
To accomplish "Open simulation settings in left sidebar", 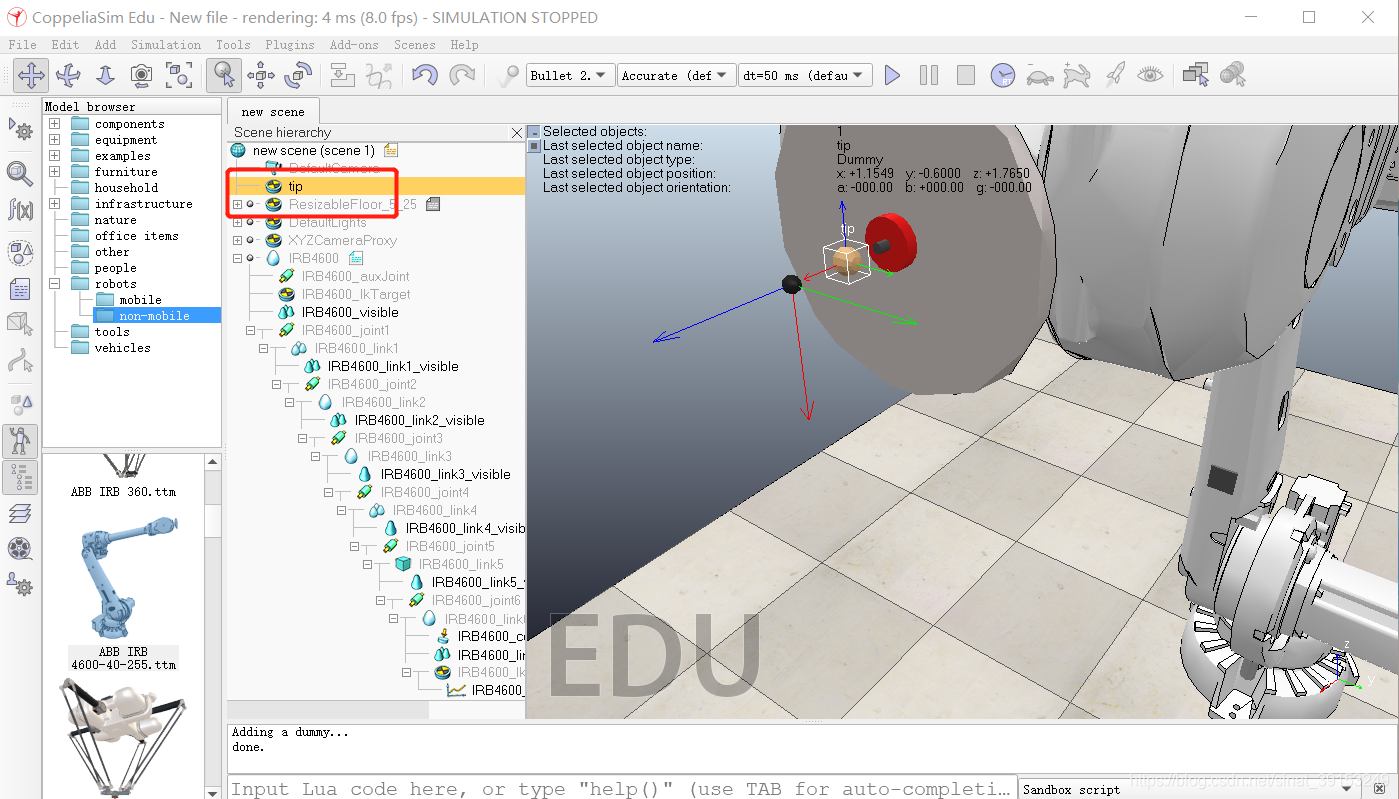I will pos(20,129).
